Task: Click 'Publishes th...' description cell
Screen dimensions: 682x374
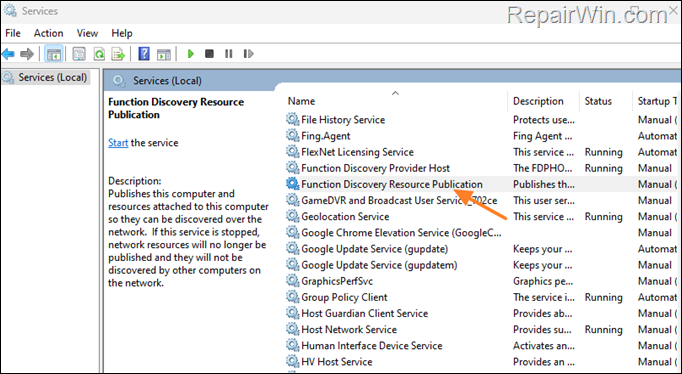Action: coord(544,184)
